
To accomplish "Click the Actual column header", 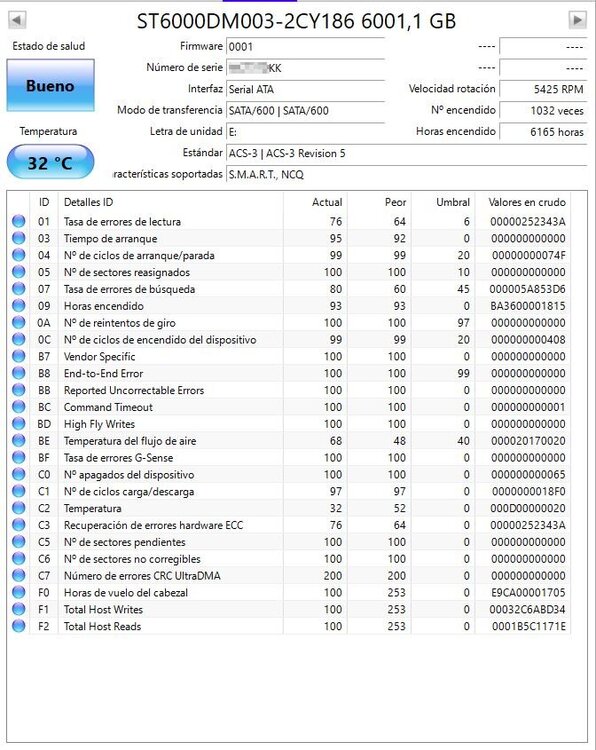I will pos(315,202).
